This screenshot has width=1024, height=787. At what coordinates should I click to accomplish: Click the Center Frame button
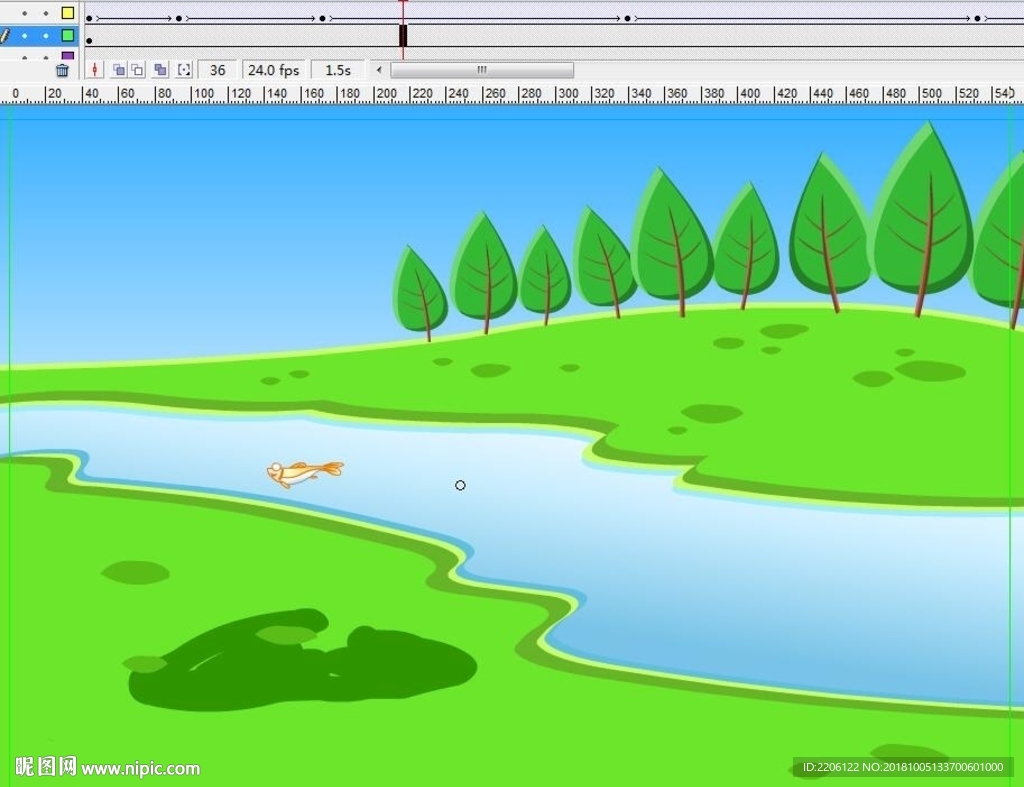click(95, 70)
